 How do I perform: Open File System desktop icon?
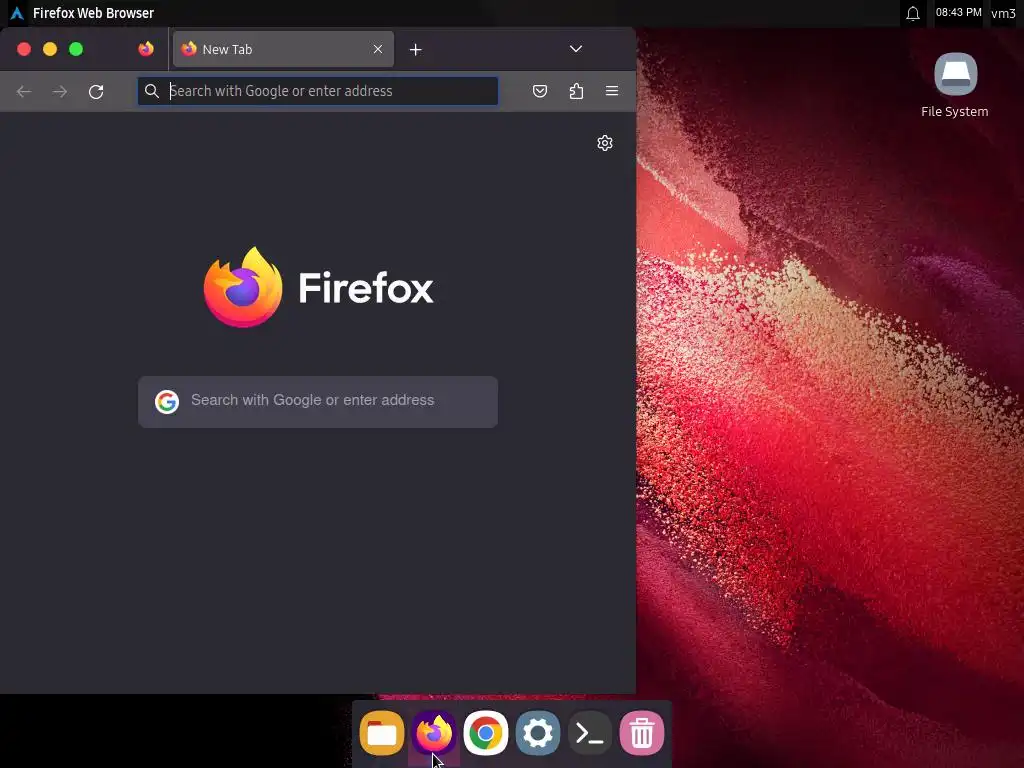(955, 86)
